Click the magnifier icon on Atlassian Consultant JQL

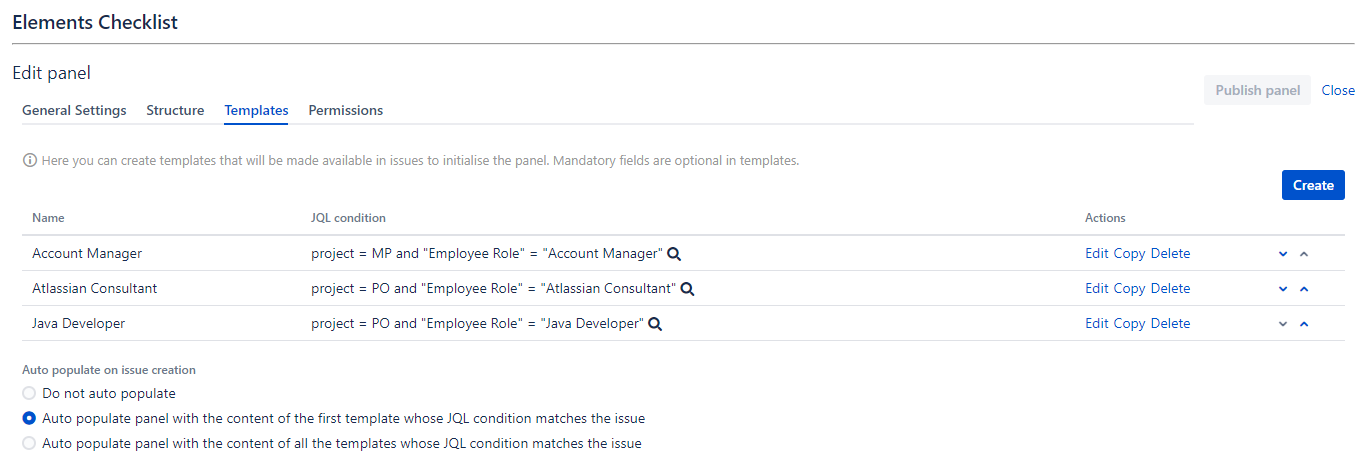click(688, 289)
